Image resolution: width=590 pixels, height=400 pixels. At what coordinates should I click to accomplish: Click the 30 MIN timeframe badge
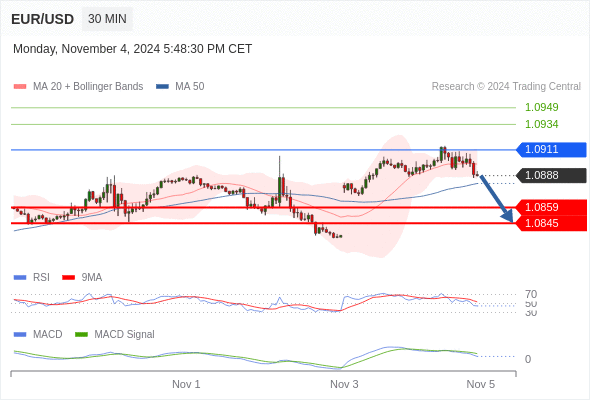[107, 19]
